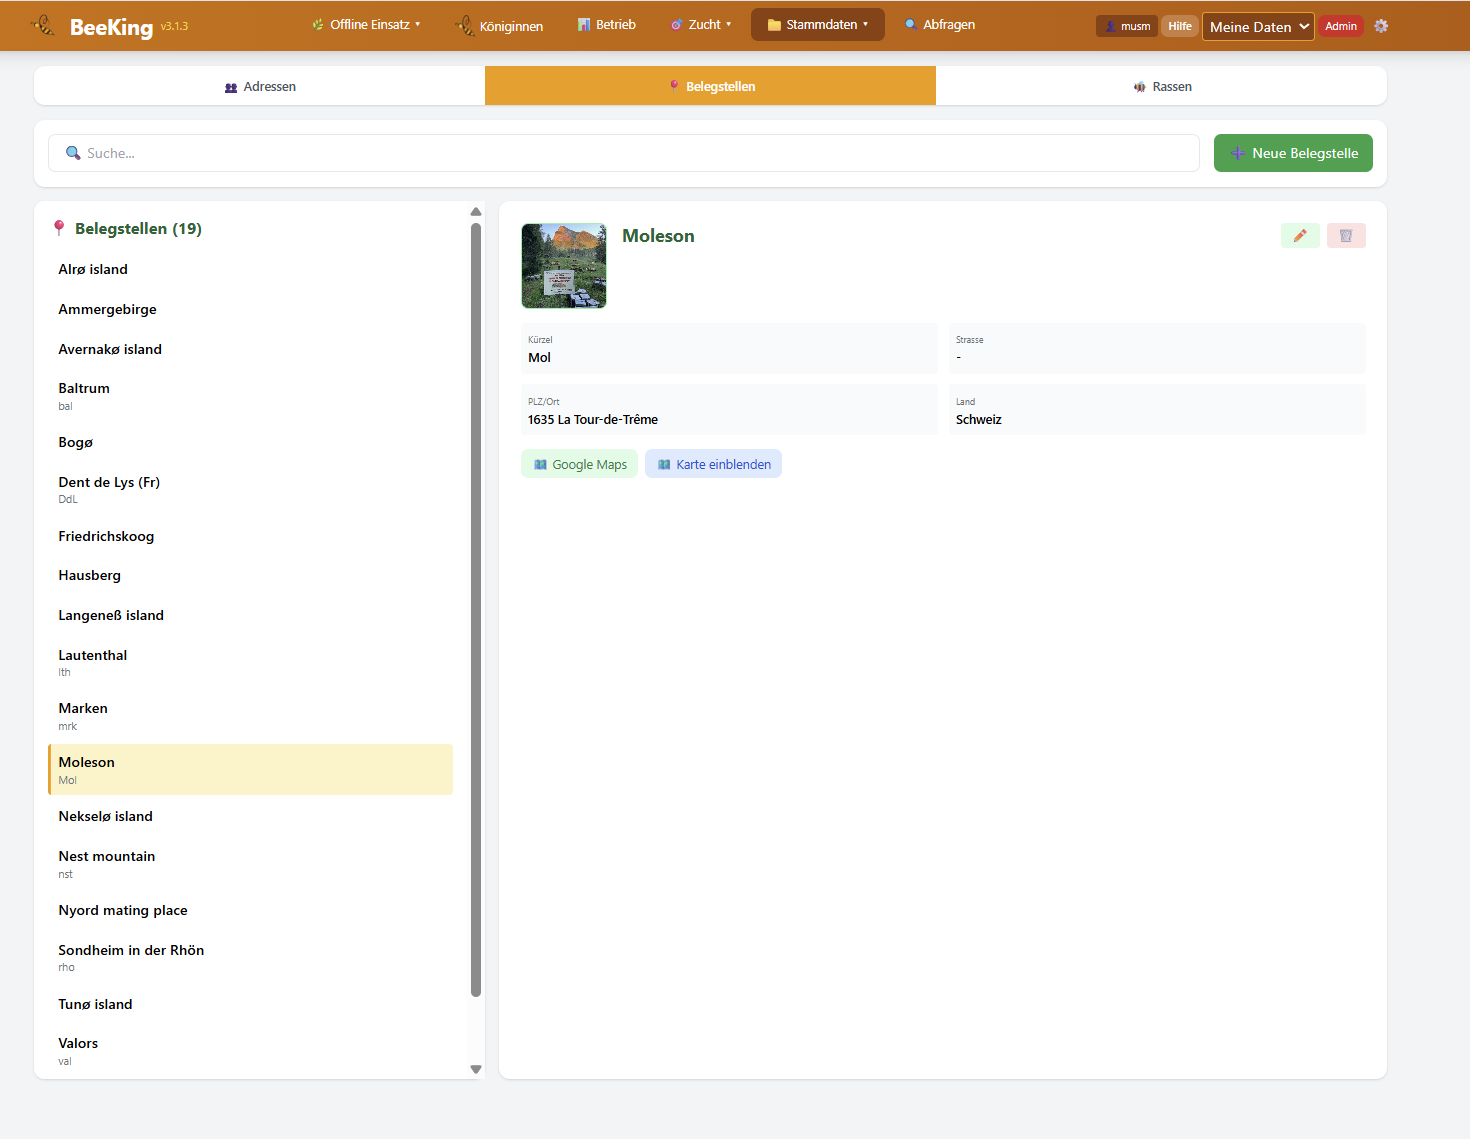Open the Stammdaten dropdown menu
Viewport: 1470px width, 1139px height.
(818, 25)
